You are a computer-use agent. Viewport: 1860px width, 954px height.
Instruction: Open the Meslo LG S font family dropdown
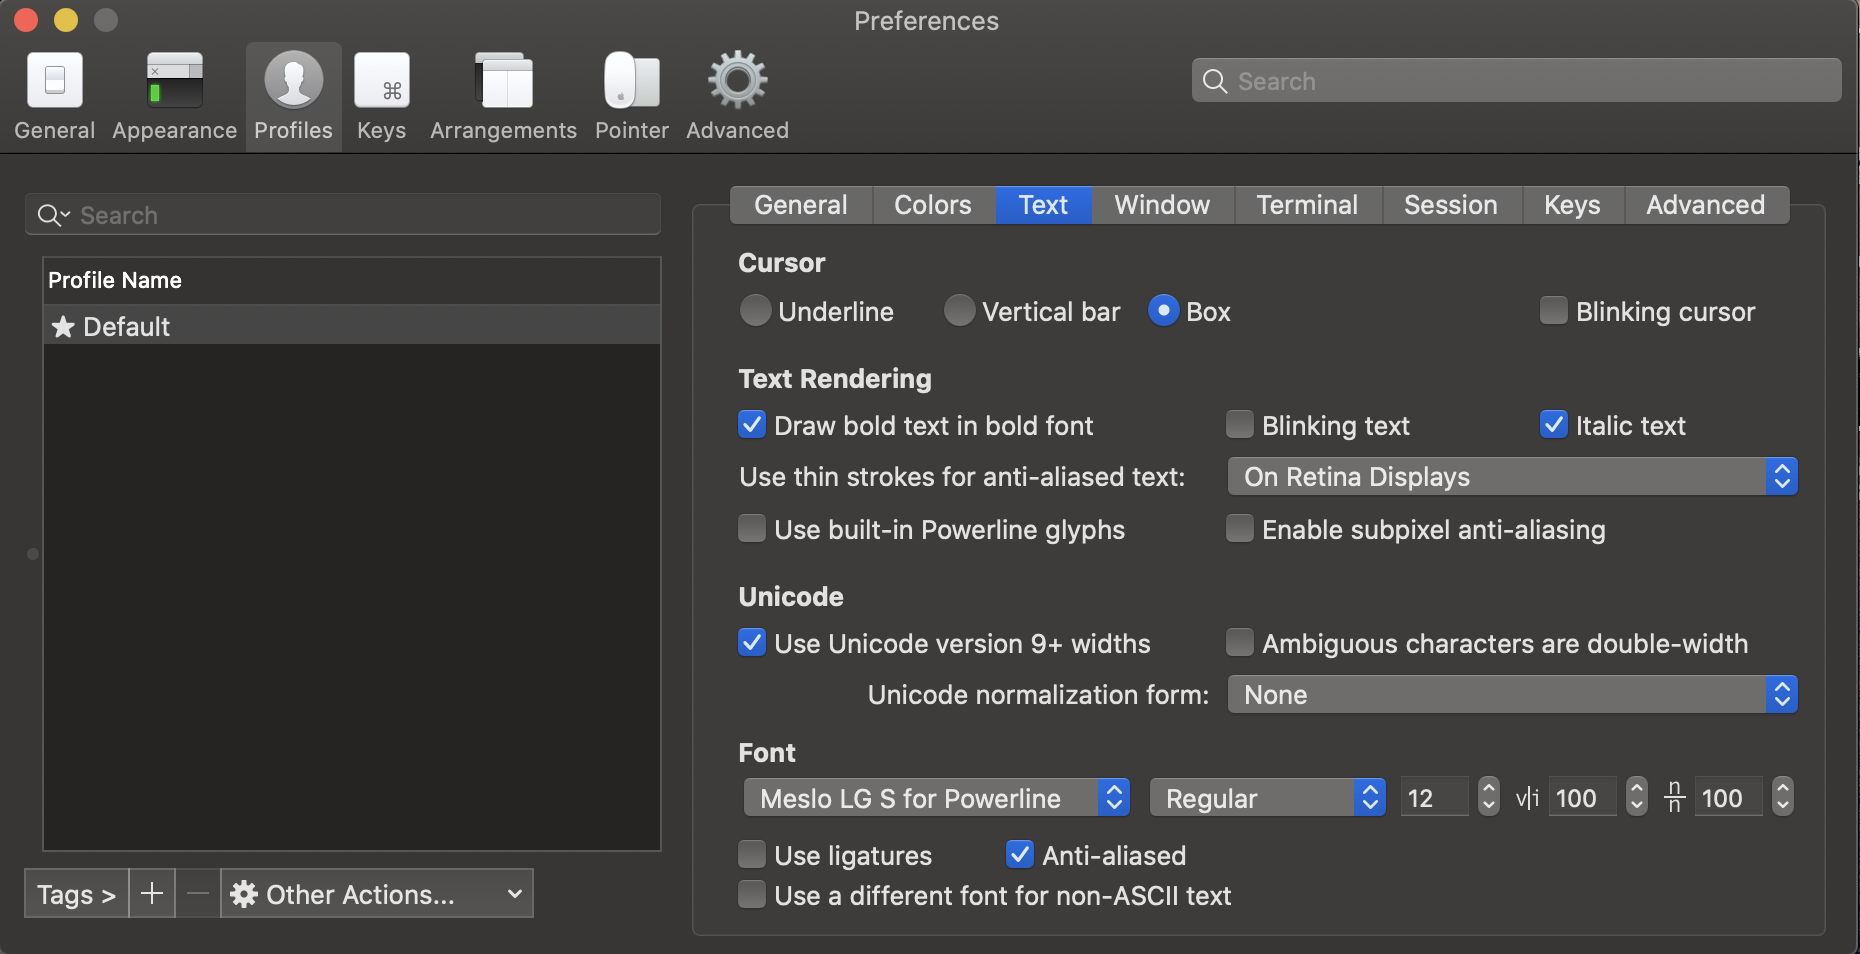pos(937,798)
